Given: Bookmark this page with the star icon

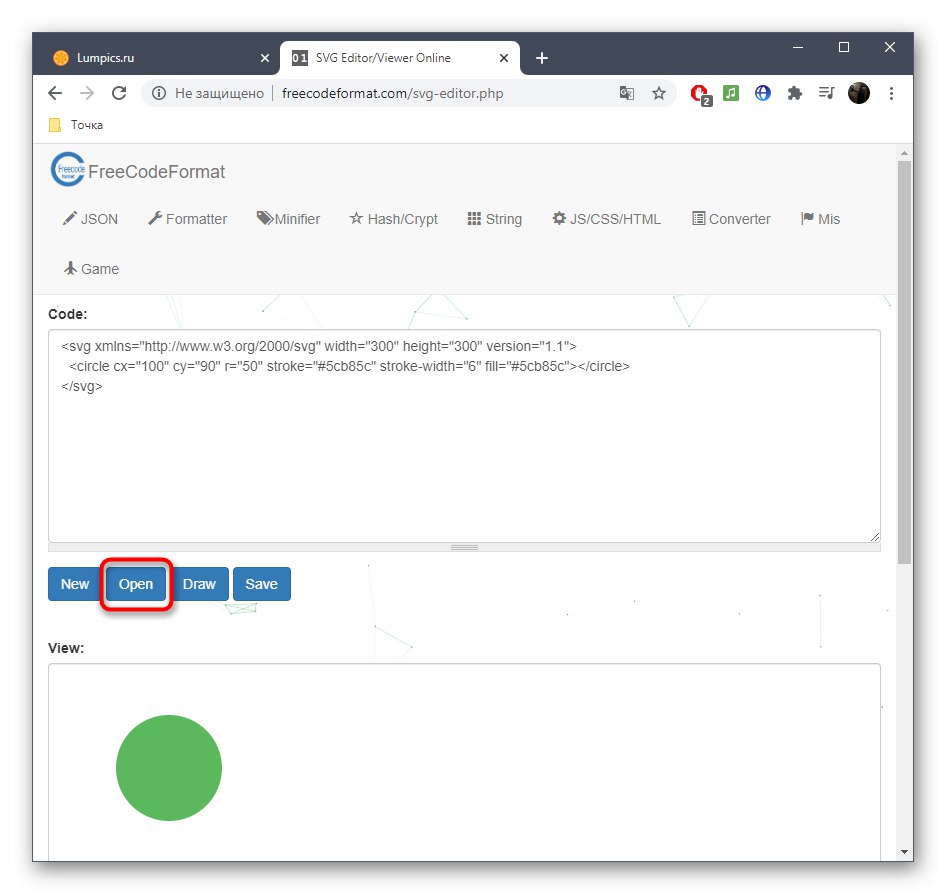Looking at the screenshot, I should pos(659,93).
